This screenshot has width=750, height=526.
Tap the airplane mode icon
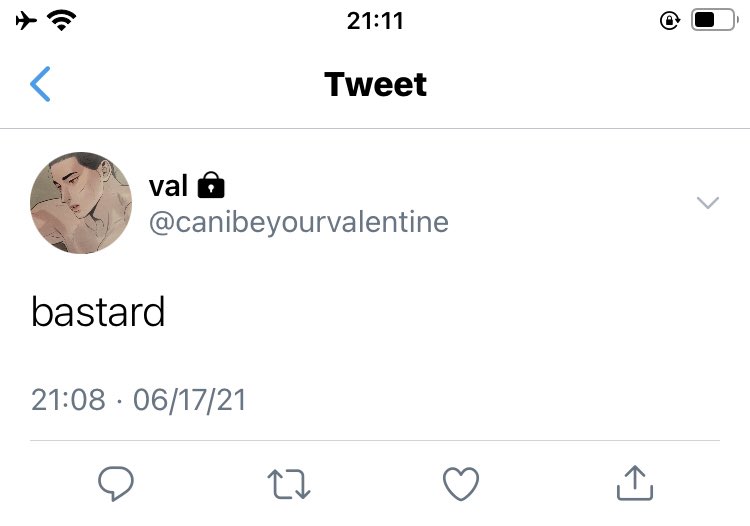tap(26, 21)
